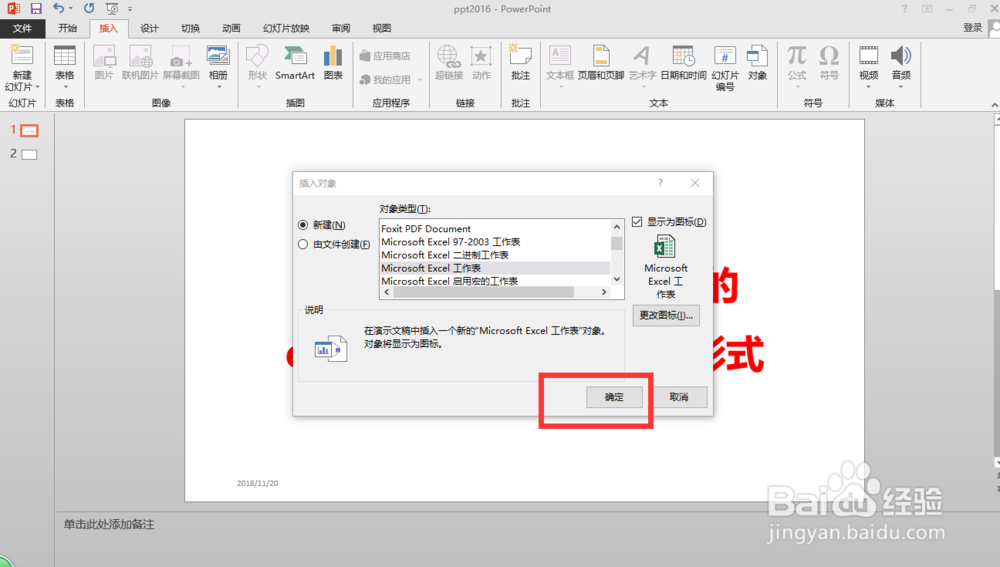This screenshot has width=1000, height=567.
Task: Click the Slide Number icon
Action: pos(724,56)
